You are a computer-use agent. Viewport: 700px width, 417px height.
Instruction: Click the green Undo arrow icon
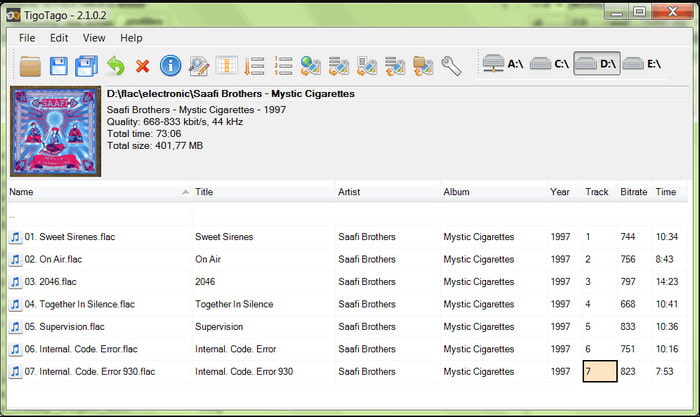(116, 66)
